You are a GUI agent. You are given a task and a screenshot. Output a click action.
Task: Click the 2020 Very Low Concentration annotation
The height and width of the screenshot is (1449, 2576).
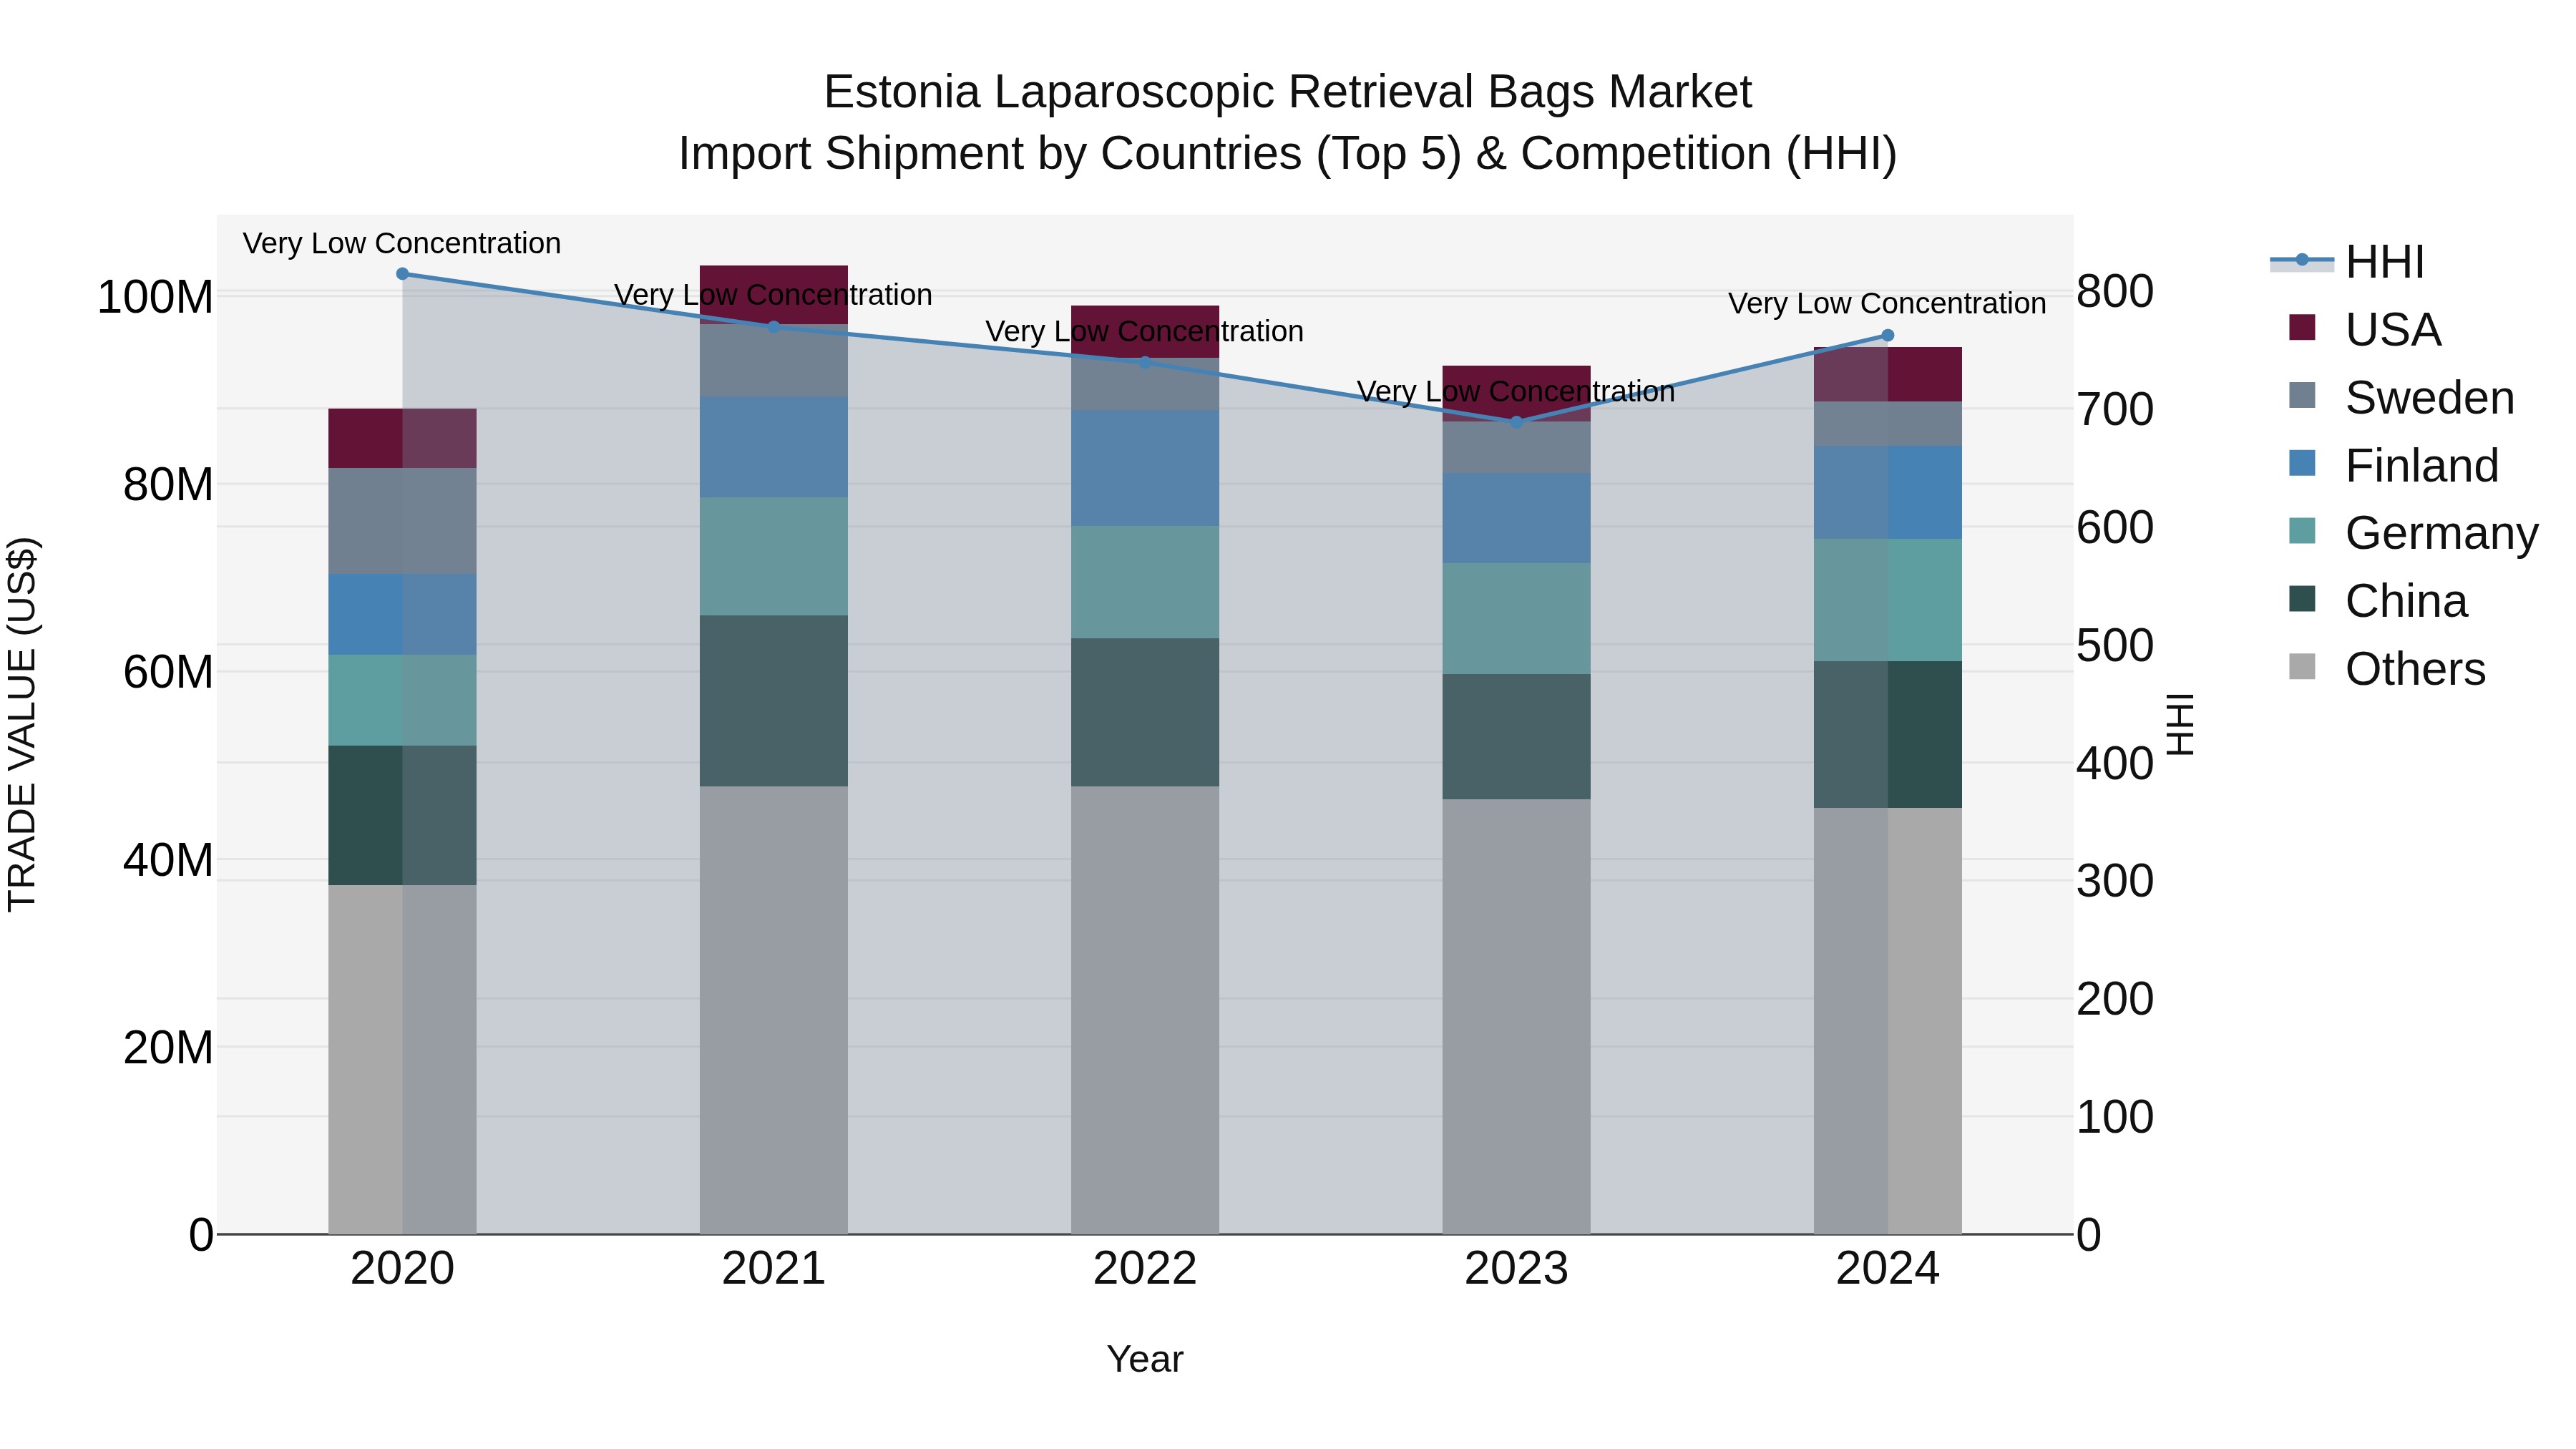[x=402, y=243]
